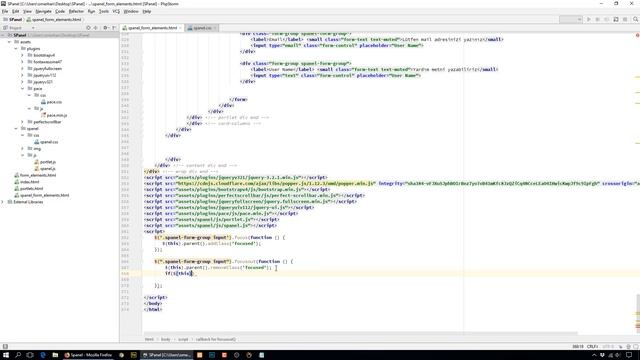Click the tool windows toggle in status bar

tap(5, 346)
